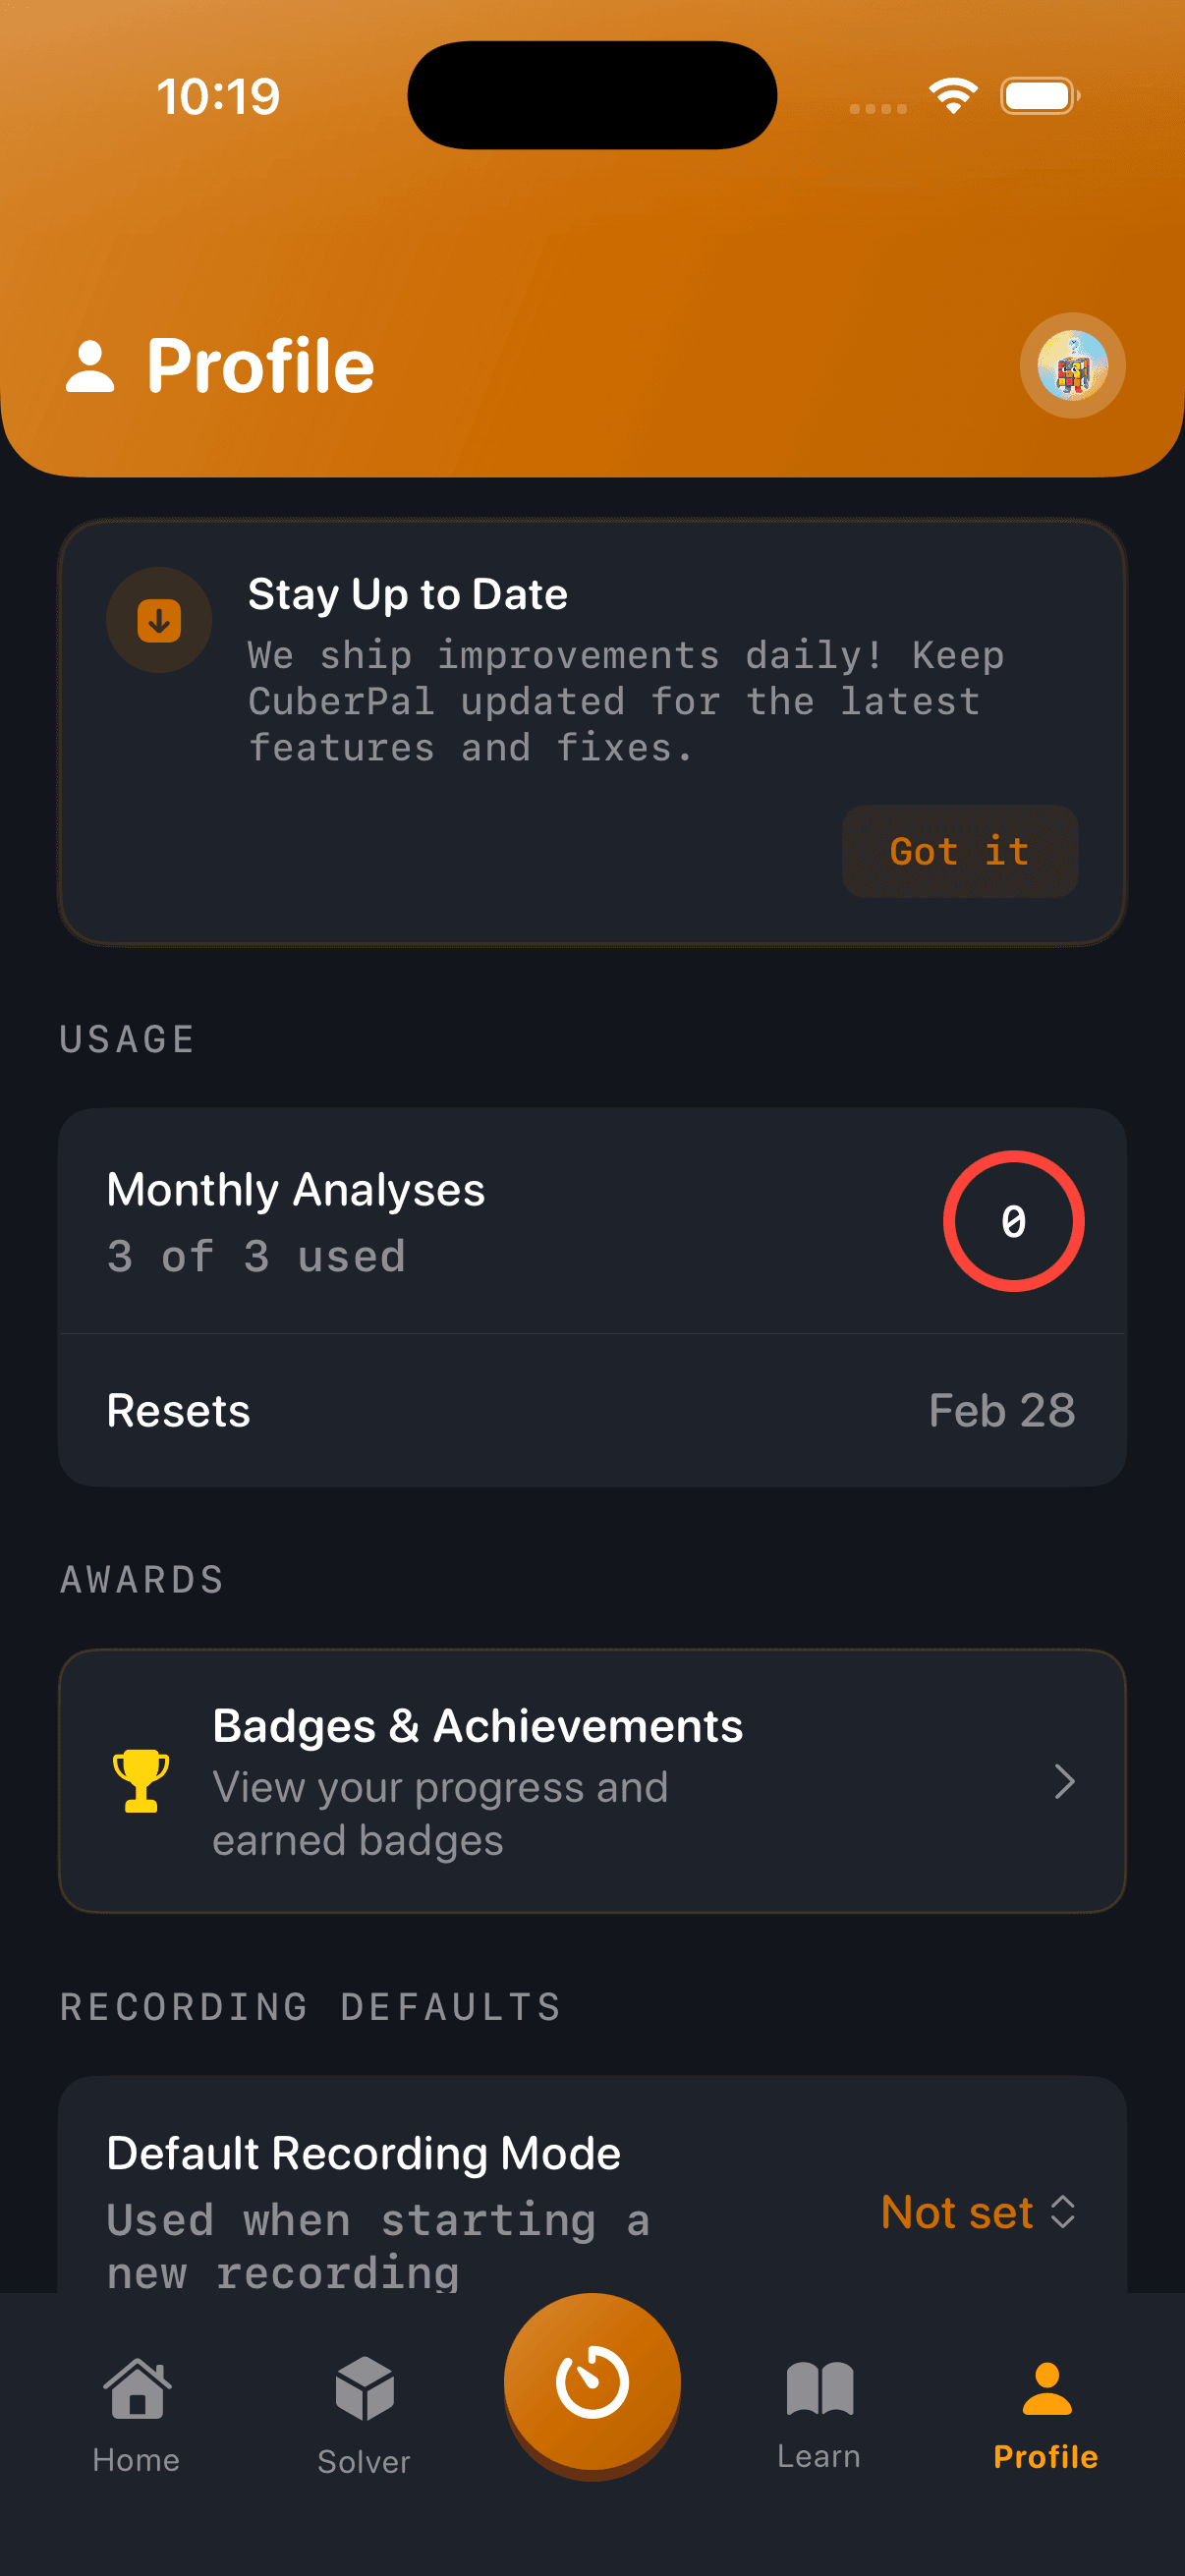This screenshot has height=2576, width=1185.
Task: Open the Default Recording Mode 'Not set' picker
Action: point(957,2212)
